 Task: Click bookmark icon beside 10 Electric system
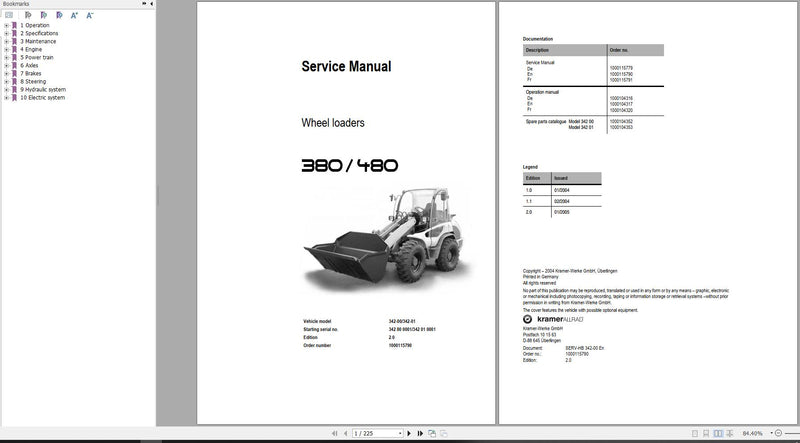(14, 97)
